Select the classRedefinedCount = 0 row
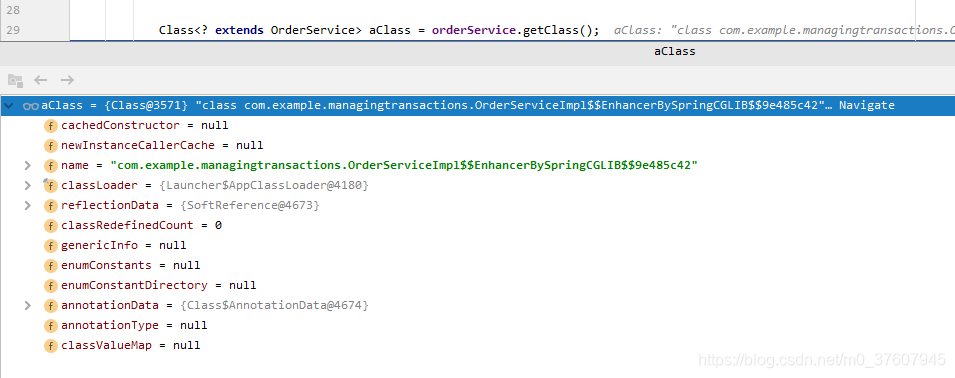 pyautogui.click(x=478, y=225)
